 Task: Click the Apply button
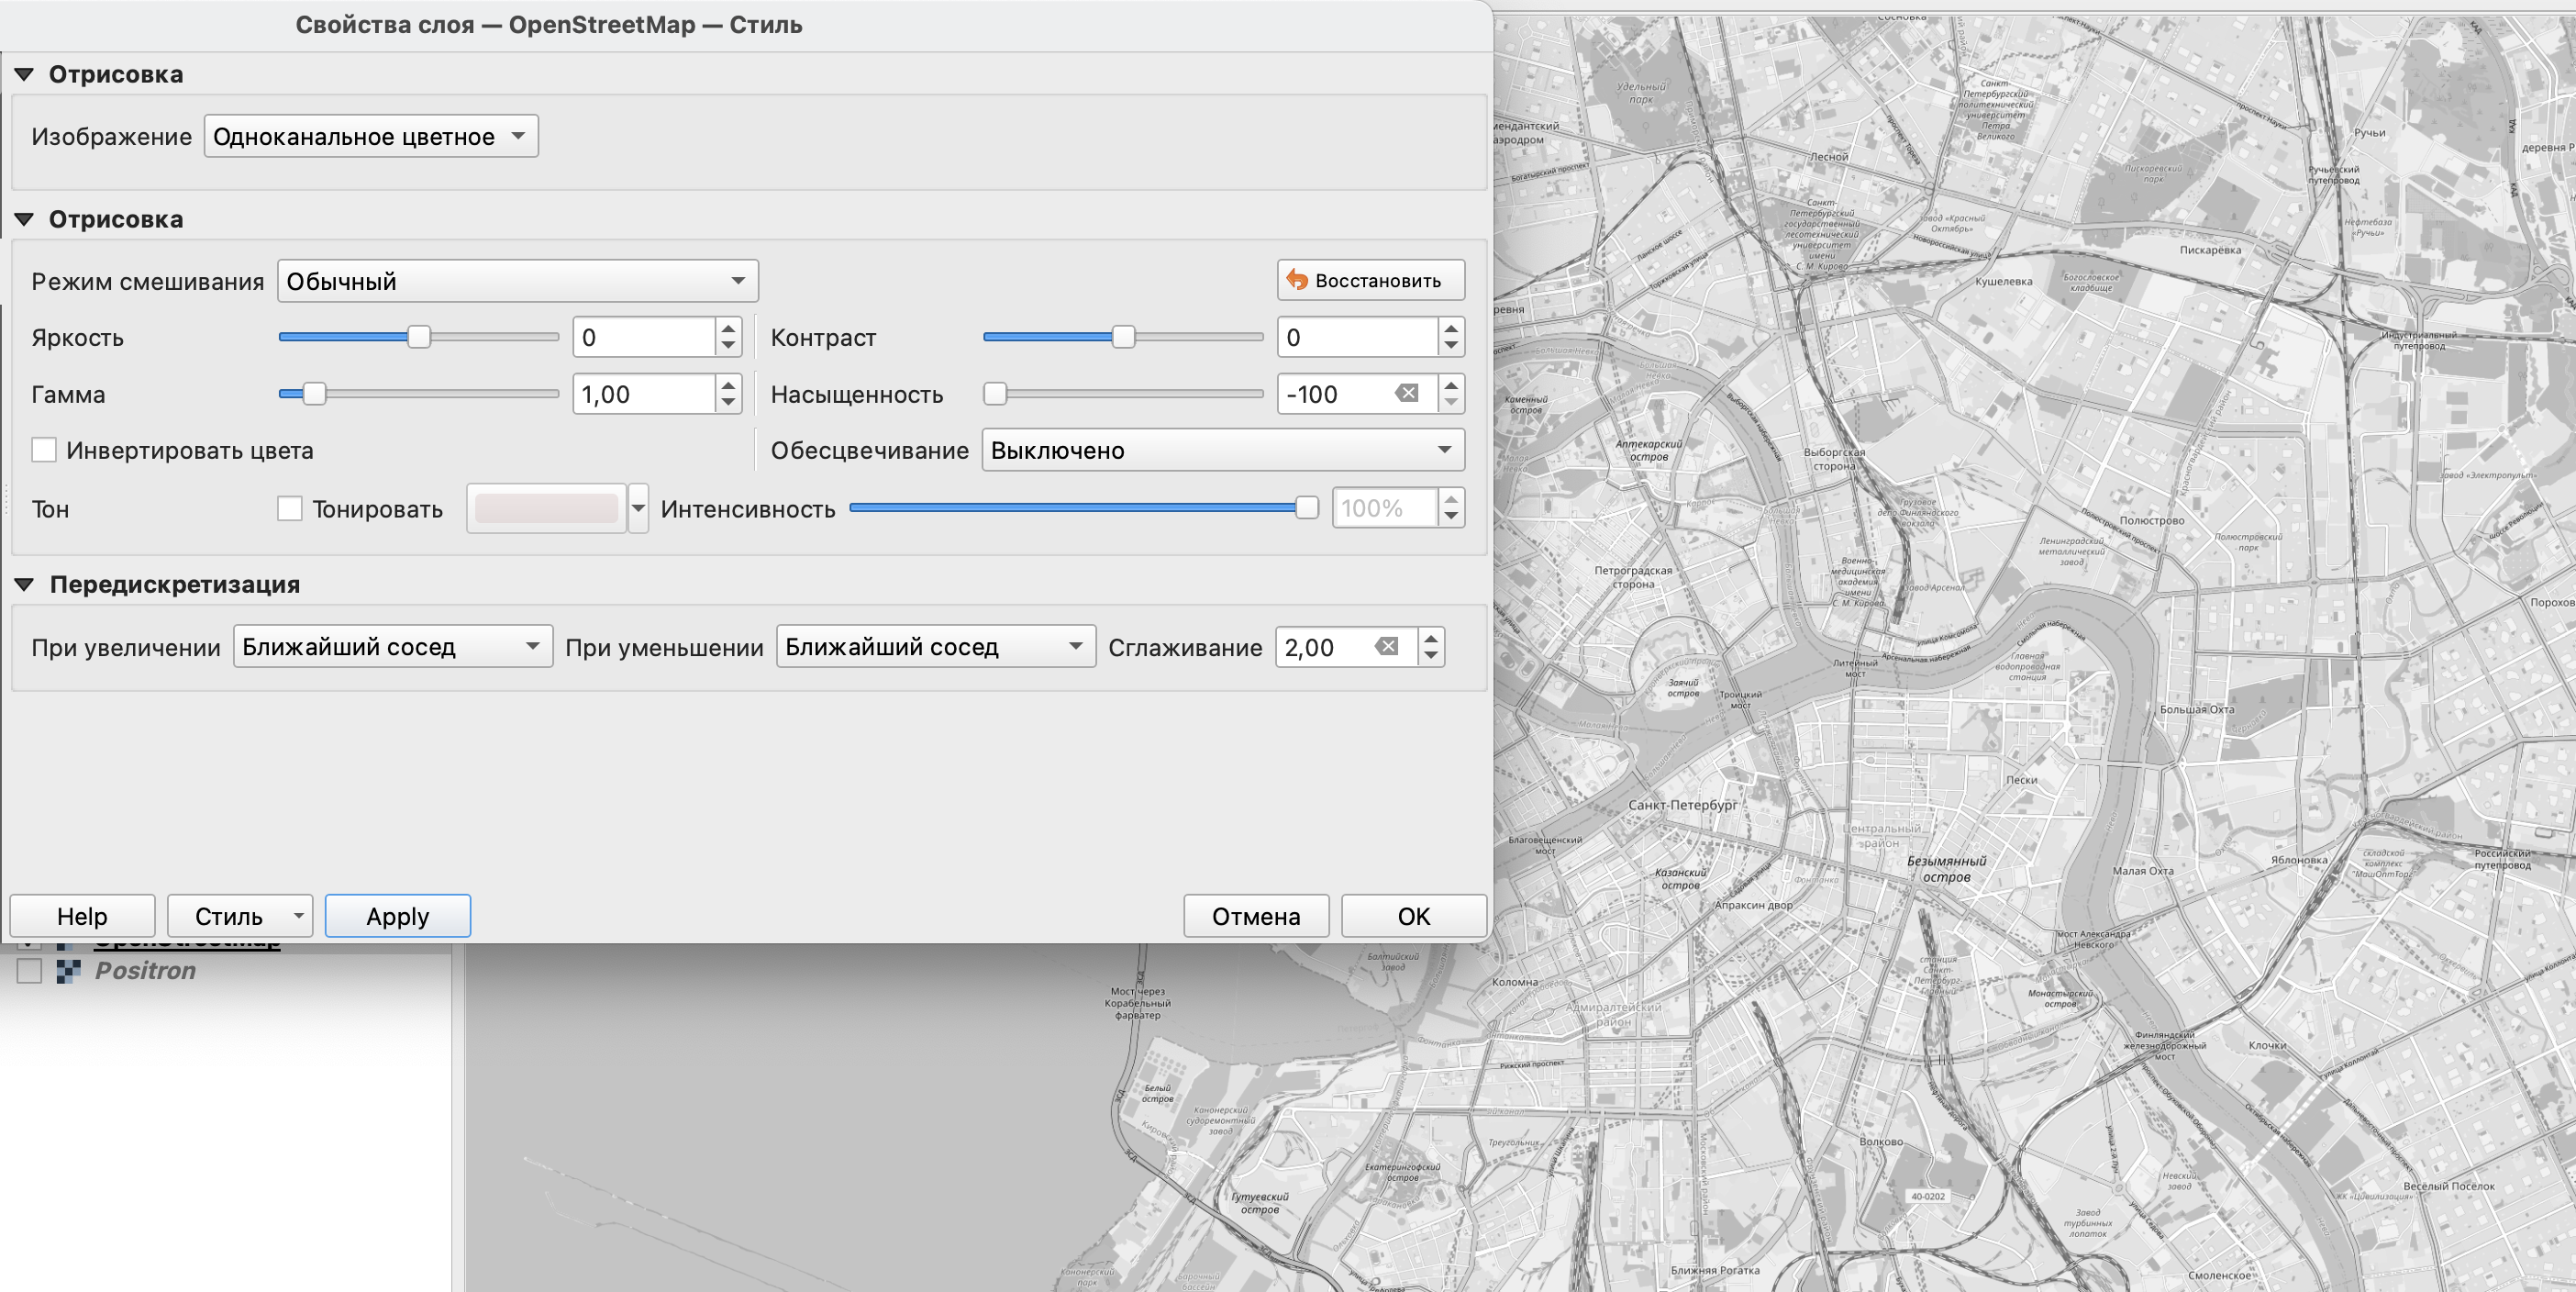(x=397, y=916)
